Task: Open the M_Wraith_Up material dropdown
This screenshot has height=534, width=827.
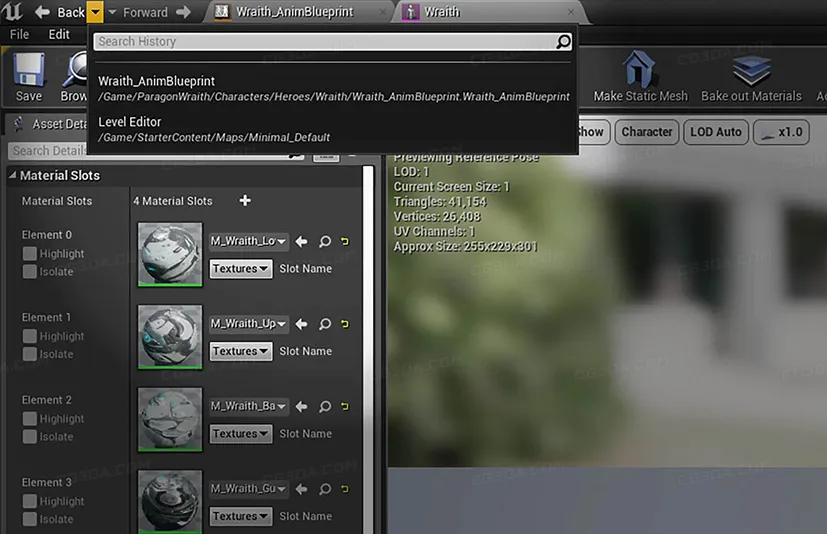Action: point(248,323)
